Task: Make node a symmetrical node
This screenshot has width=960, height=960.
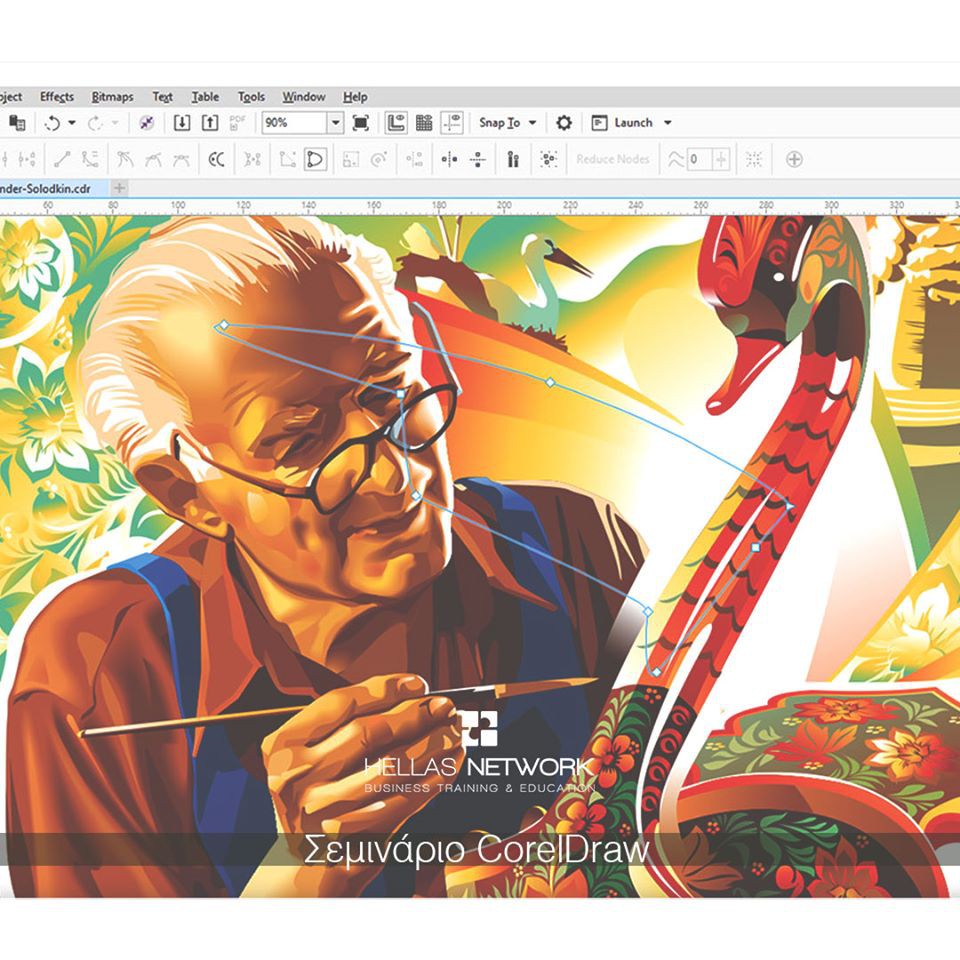Action: click(181, 160)
